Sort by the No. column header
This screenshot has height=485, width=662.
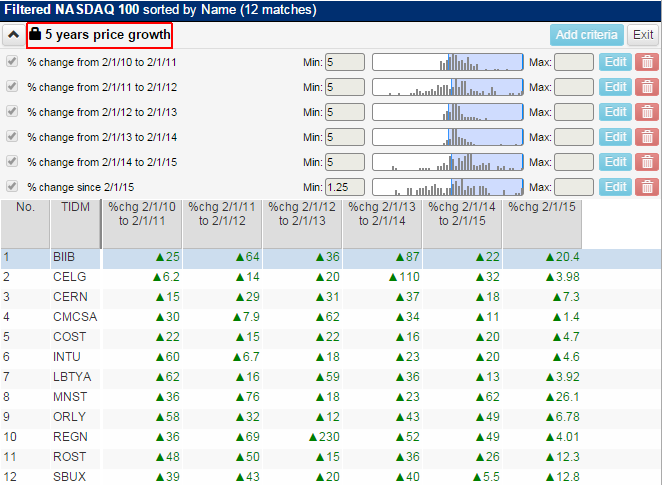25,224
